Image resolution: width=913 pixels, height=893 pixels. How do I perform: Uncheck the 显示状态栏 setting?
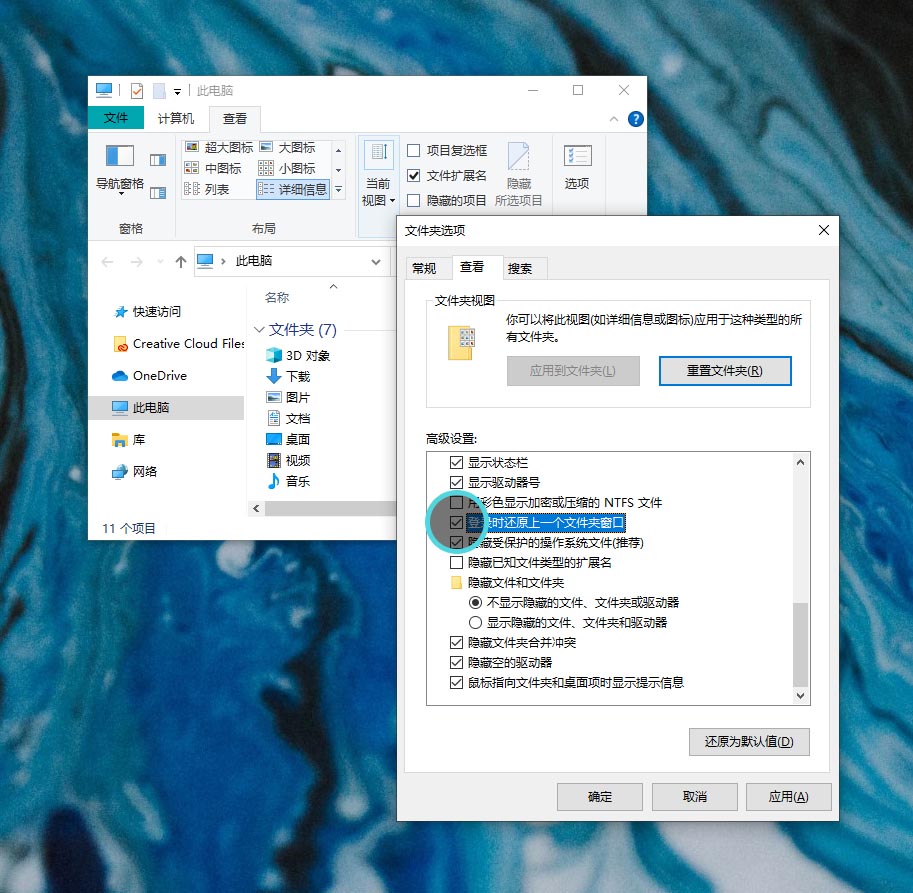[456, 462]
